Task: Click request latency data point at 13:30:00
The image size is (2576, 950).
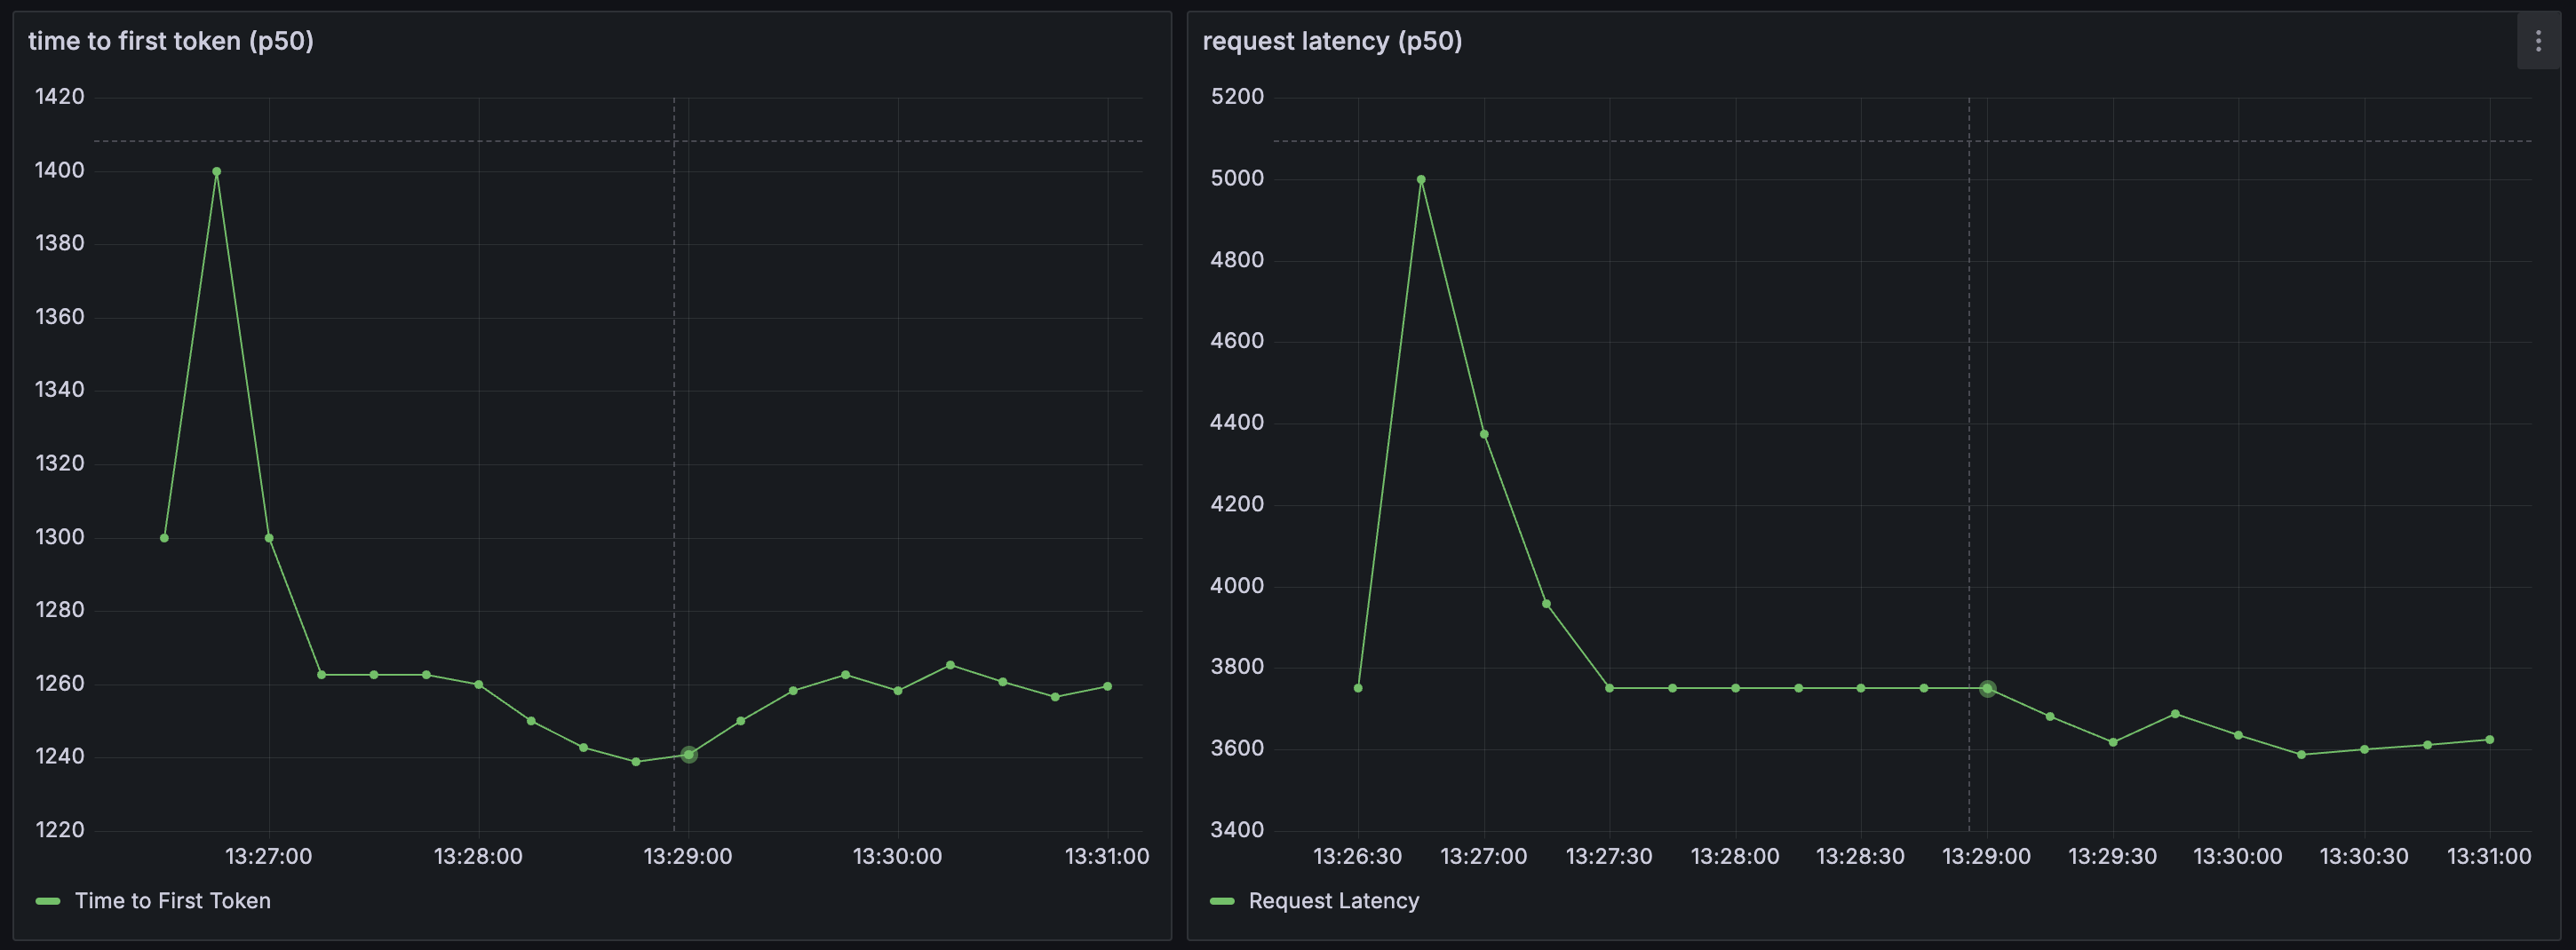Action: (2238, 735)
